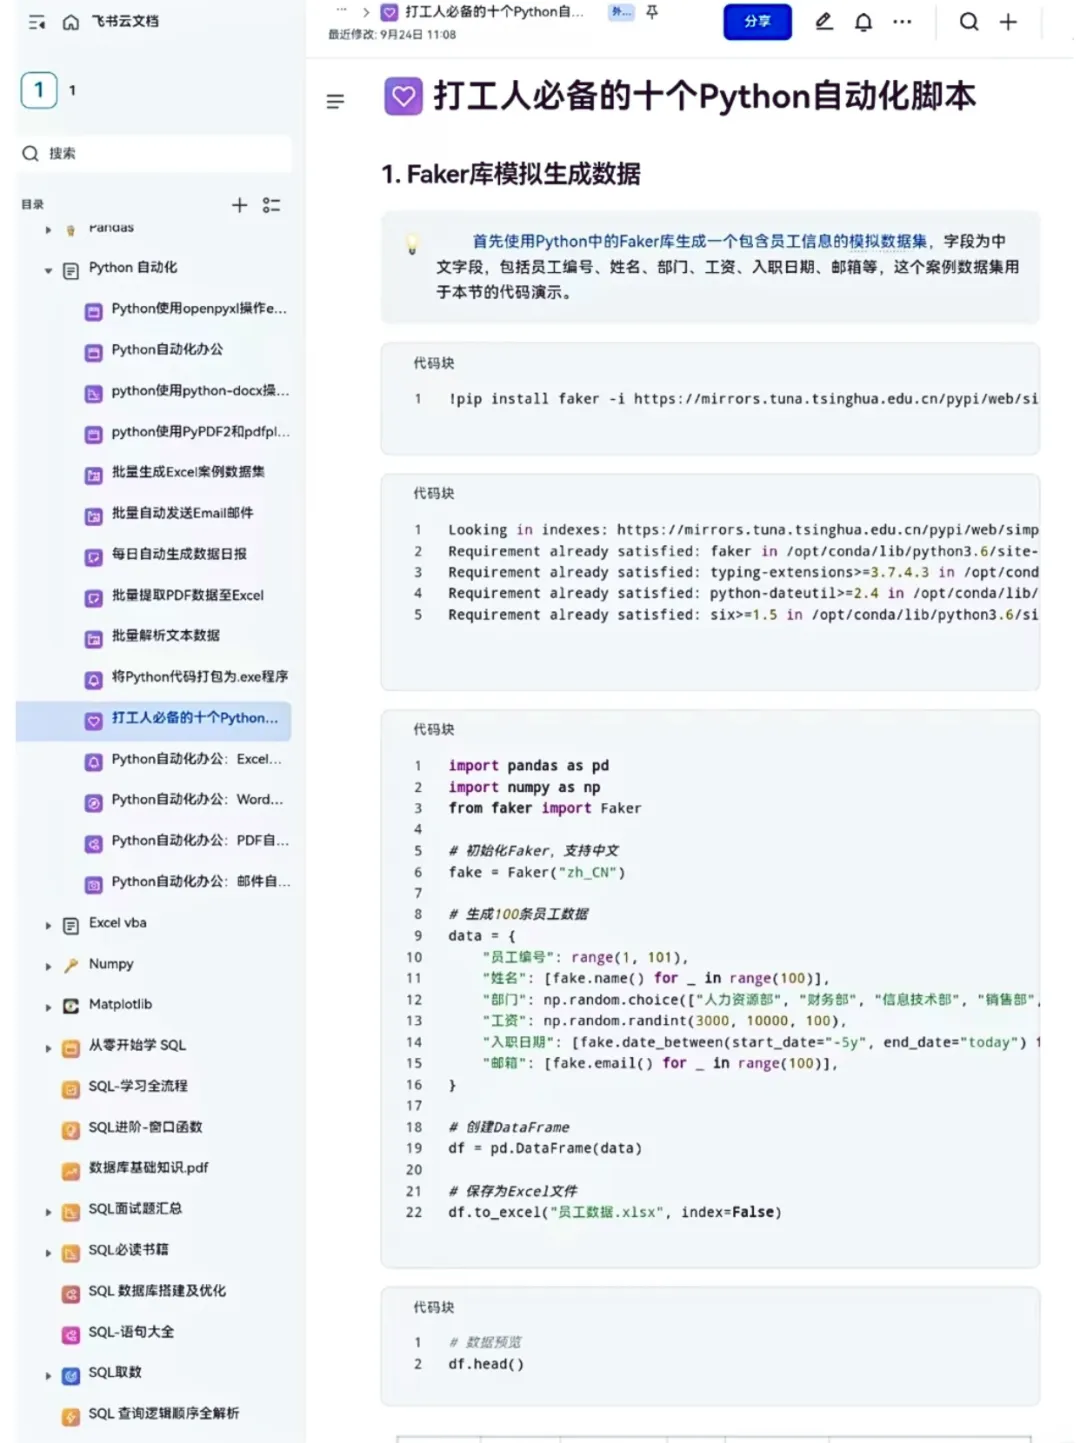
Task: Click document title breadcrumb in header
Action: [x=494, y=12]
